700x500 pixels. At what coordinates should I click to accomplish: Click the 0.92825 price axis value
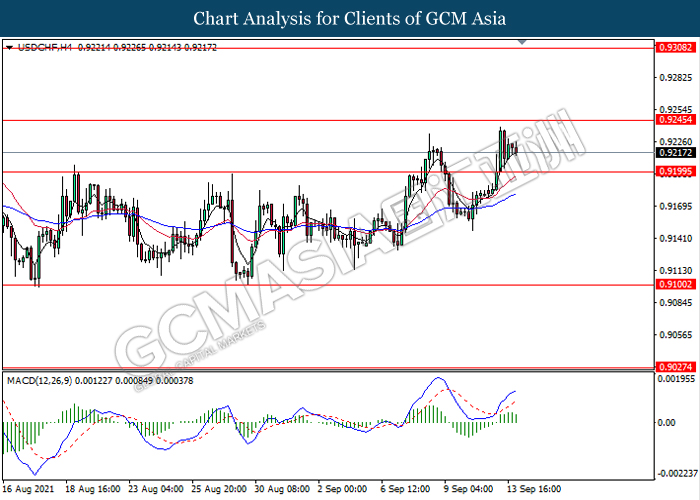coord(676,78)
